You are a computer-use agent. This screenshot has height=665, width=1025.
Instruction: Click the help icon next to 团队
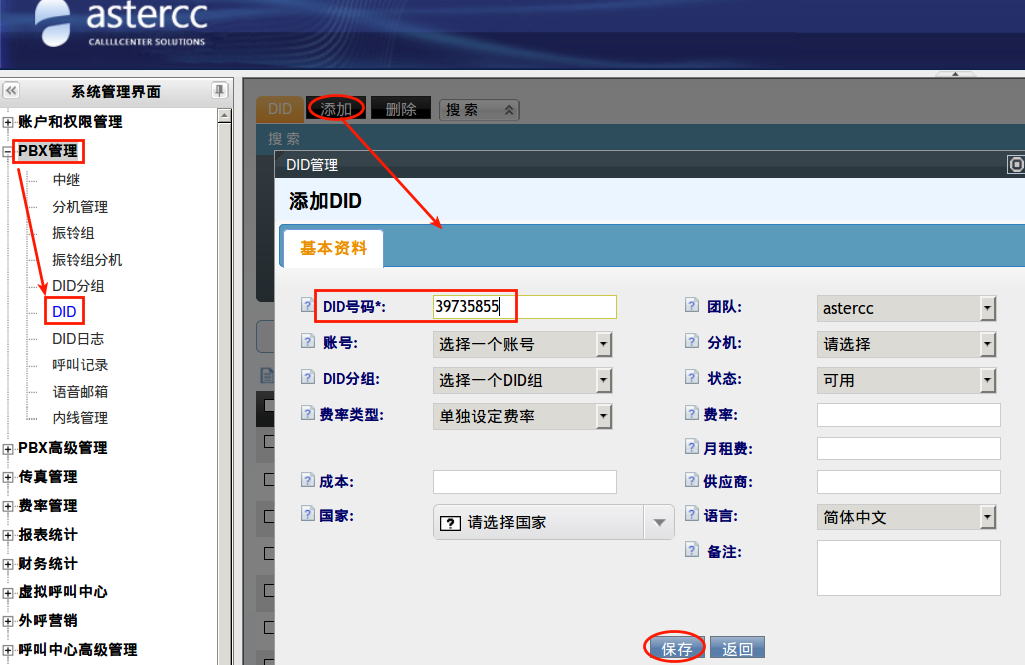point(691,306)
